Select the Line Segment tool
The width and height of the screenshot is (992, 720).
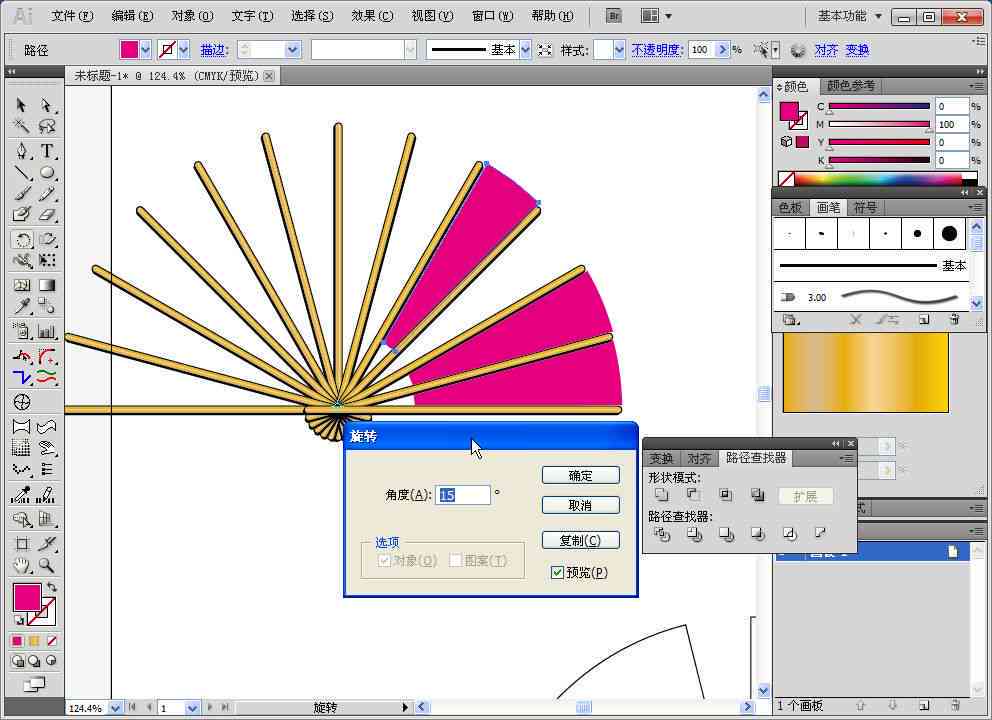[21, 172]
